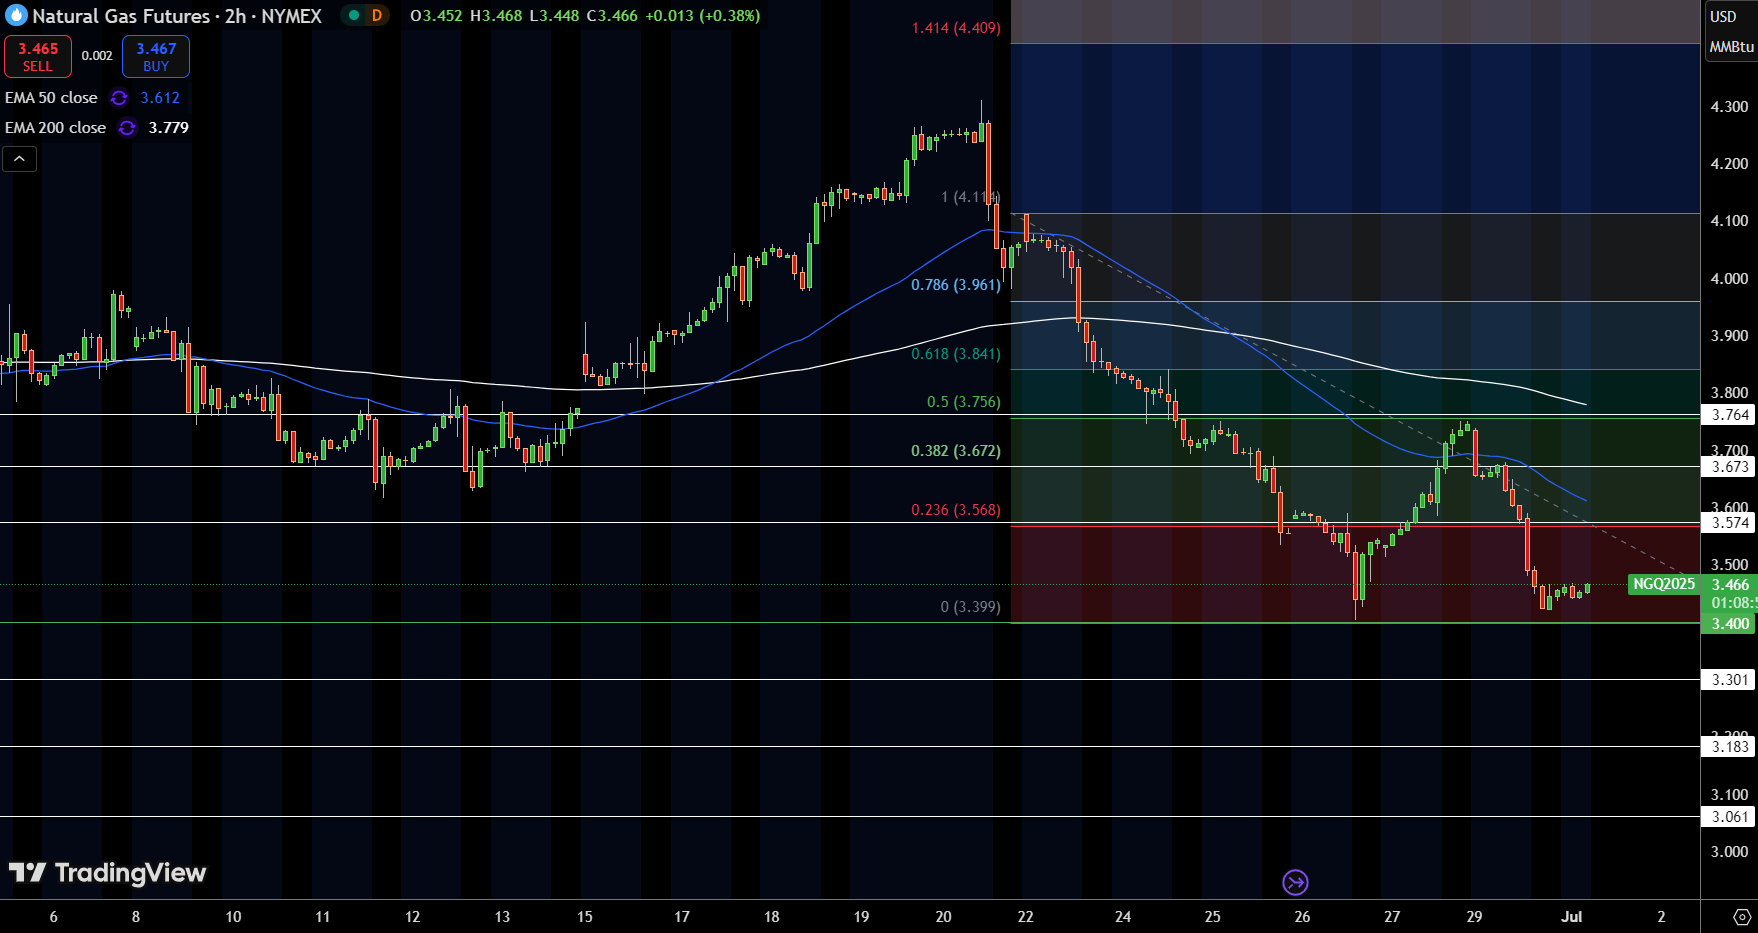Select EMA 200 close indicator label

55,128
